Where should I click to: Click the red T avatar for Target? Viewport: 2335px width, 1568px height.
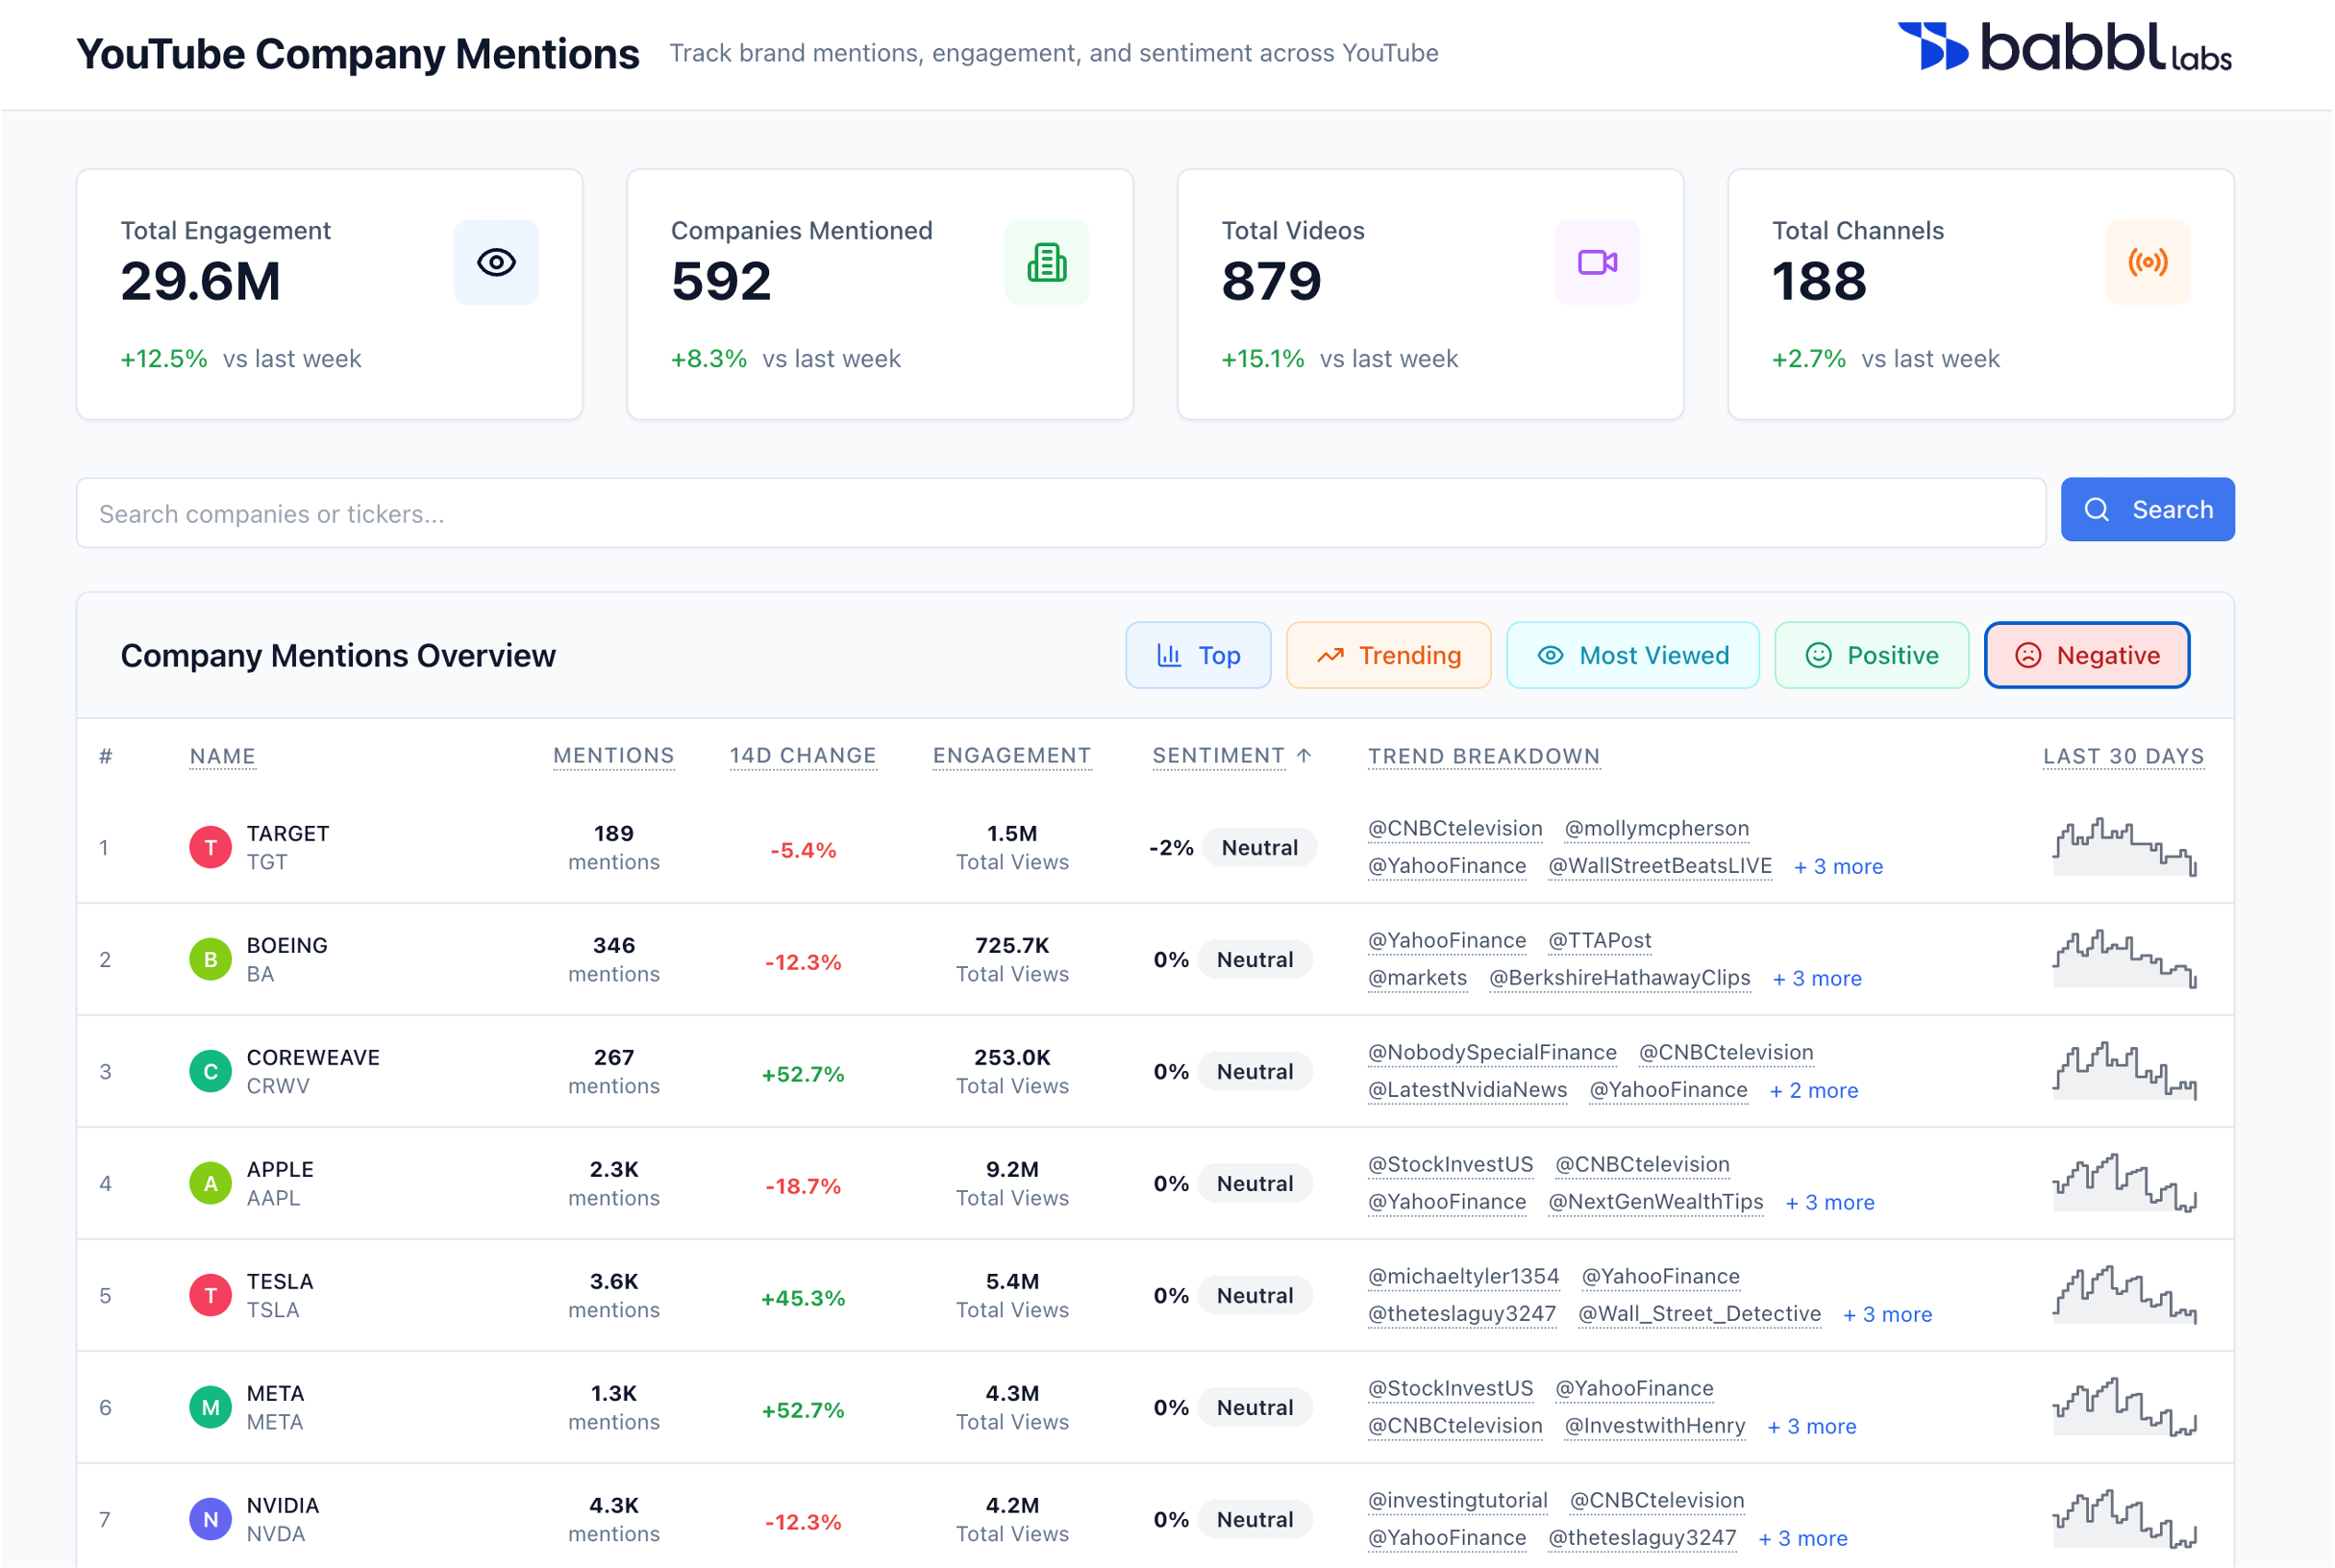pyautogui.click(x=210, y=847)
